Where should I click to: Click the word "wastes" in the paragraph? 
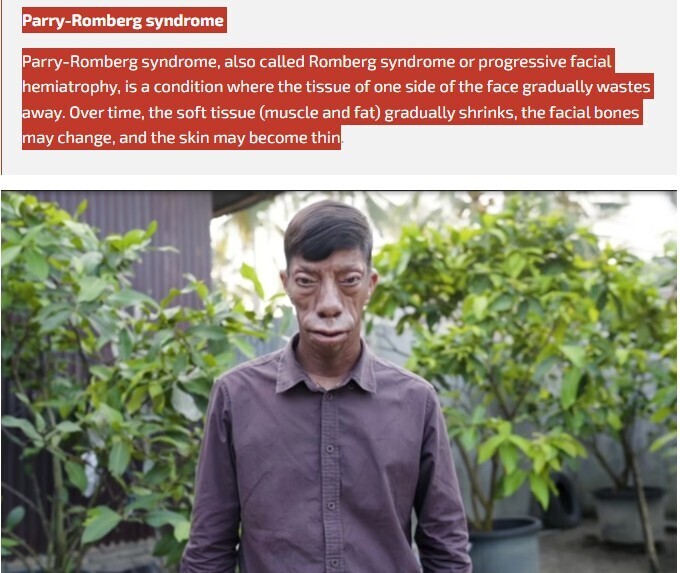623,87
